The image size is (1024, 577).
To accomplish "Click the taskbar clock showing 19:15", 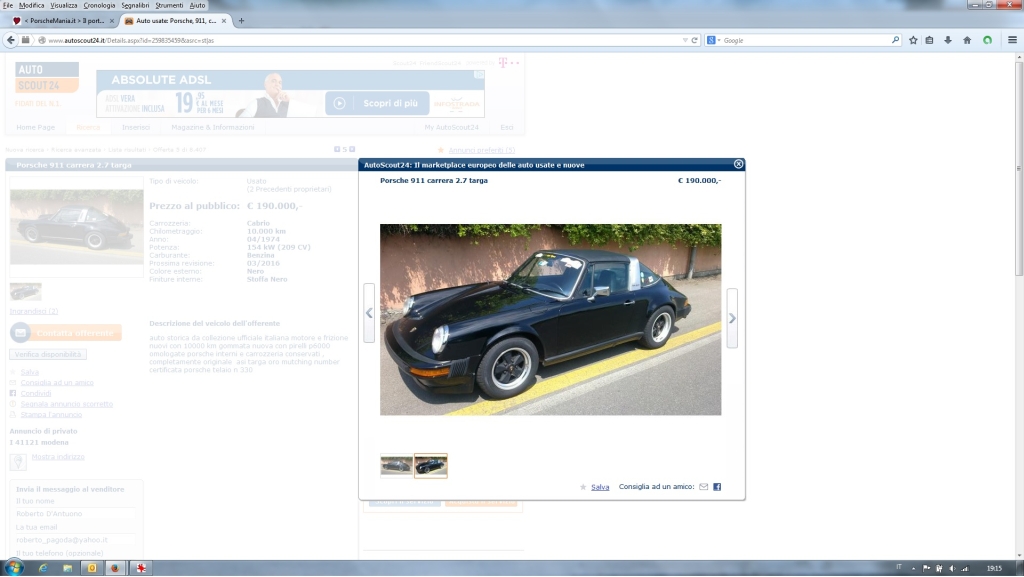I will click(994, 568).
